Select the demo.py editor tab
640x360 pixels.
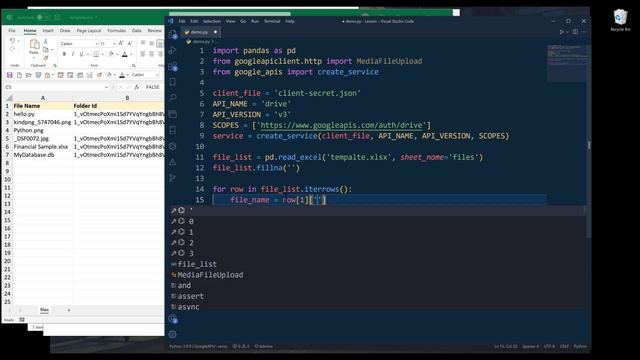[200, 32]
